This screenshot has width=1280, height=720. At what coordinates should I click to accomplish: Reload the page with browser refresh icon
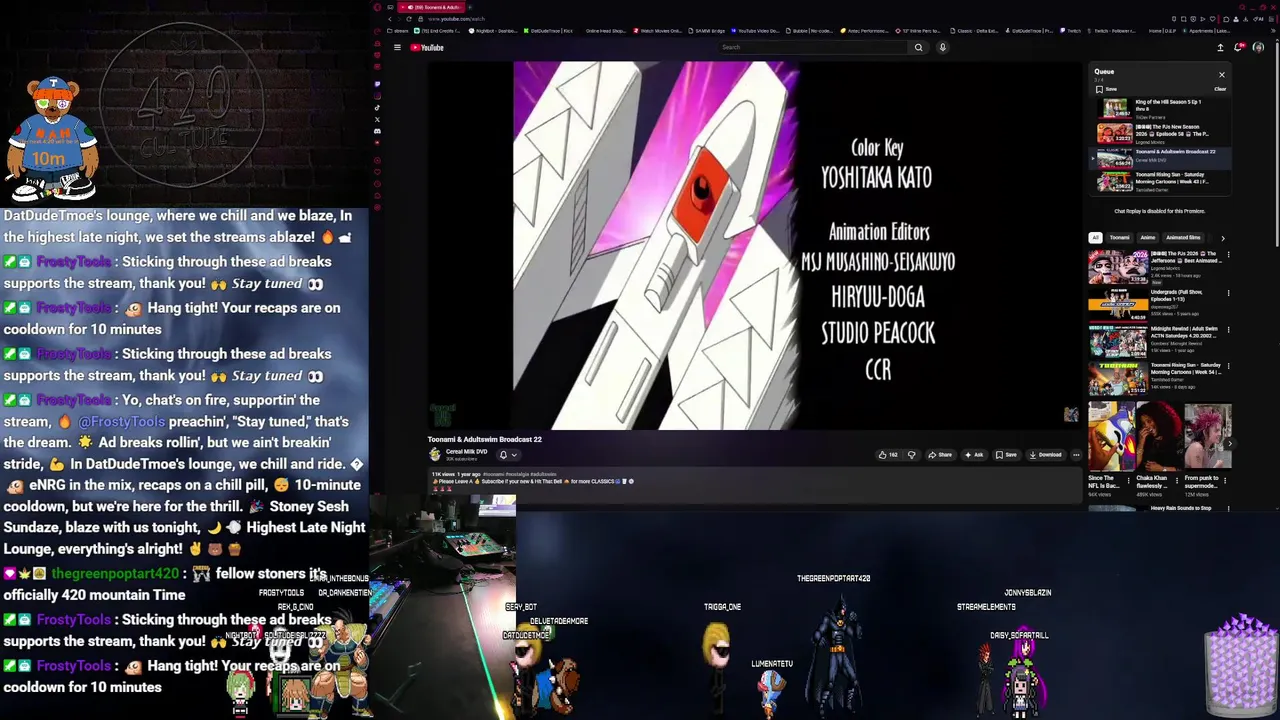[x=409, y=19]
